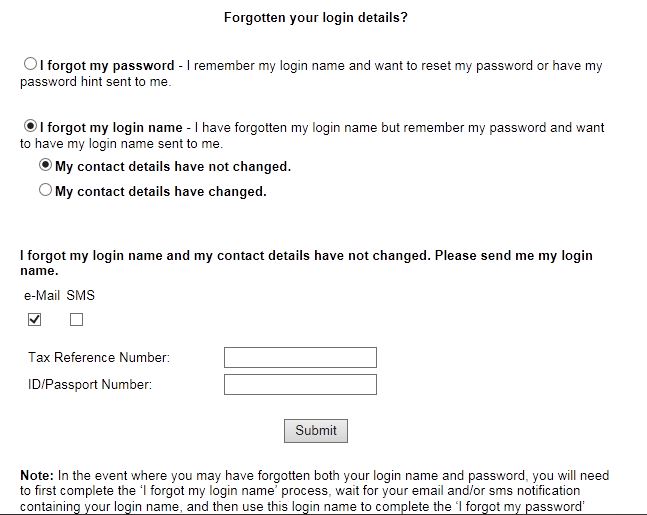Click the 'e-Mail' column label

tap(41, 296)
